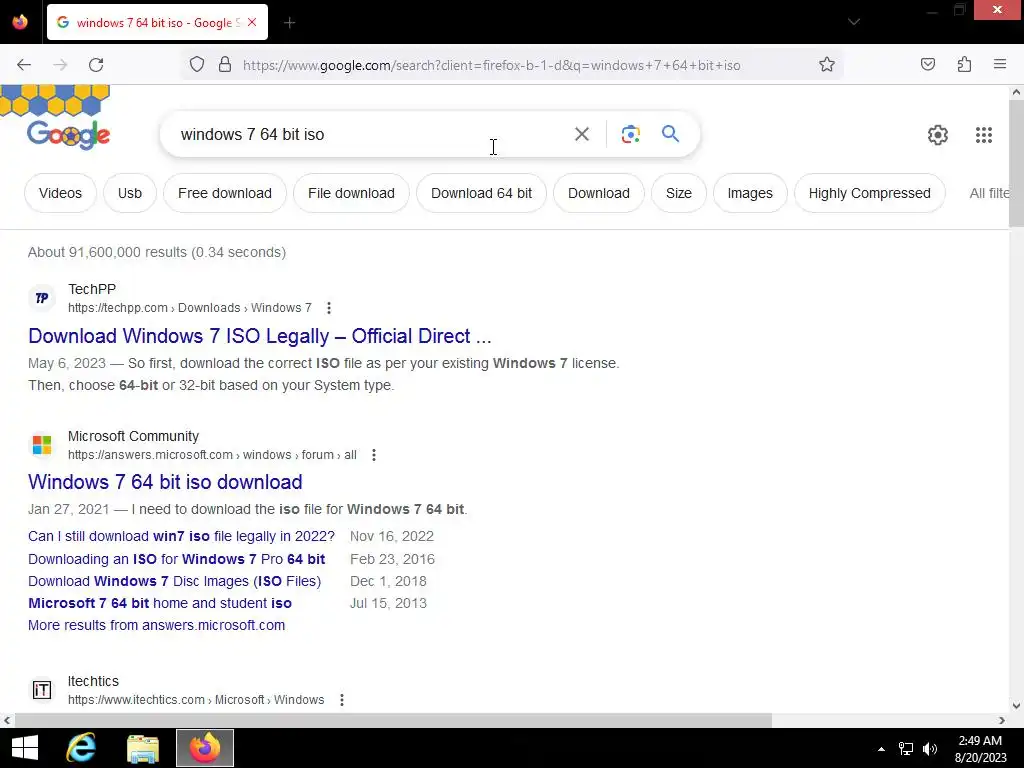Open File Explorer from taskbar
This screenshot has height=768, width=1024.
tap(143, 748)
